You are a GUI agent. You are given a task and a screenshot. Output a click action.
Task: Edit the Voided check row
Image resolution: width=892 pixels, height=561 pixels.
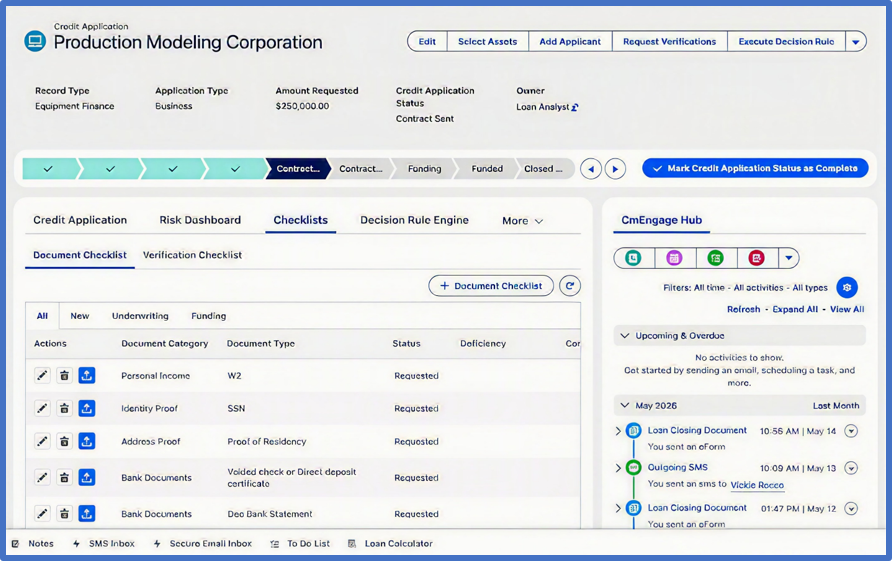tap(42, 477)
